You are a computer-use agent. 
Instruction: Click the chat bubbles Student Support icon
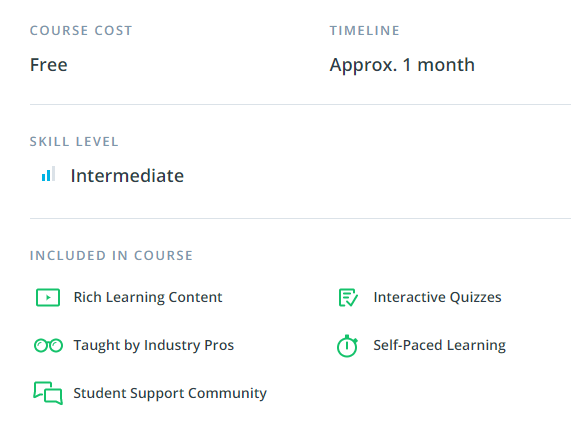[x=48, y=393]
